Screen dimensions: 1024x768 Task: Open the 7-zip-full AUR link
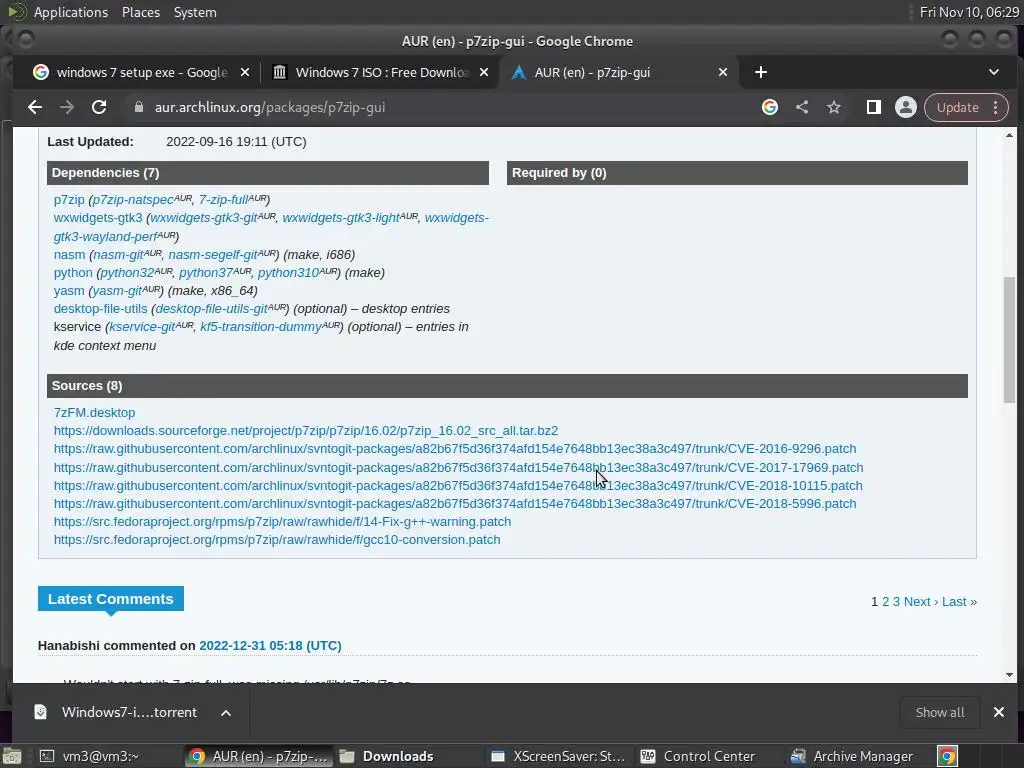click(223, 199)
